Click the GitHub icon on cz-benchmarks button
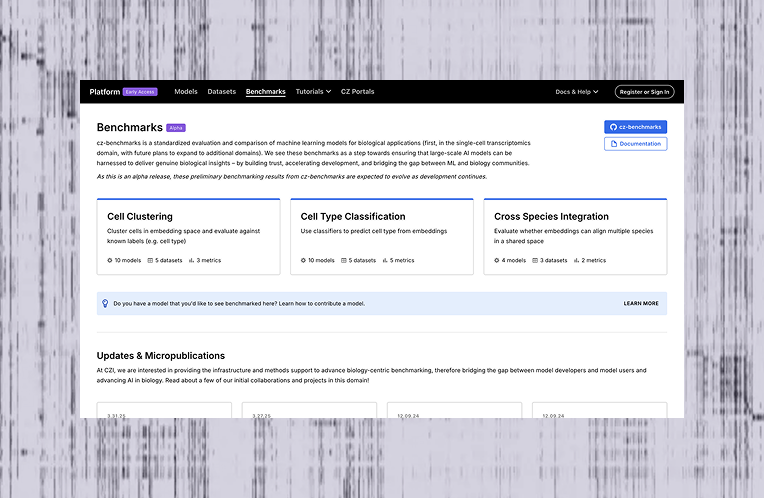 (x=612, y=127)
